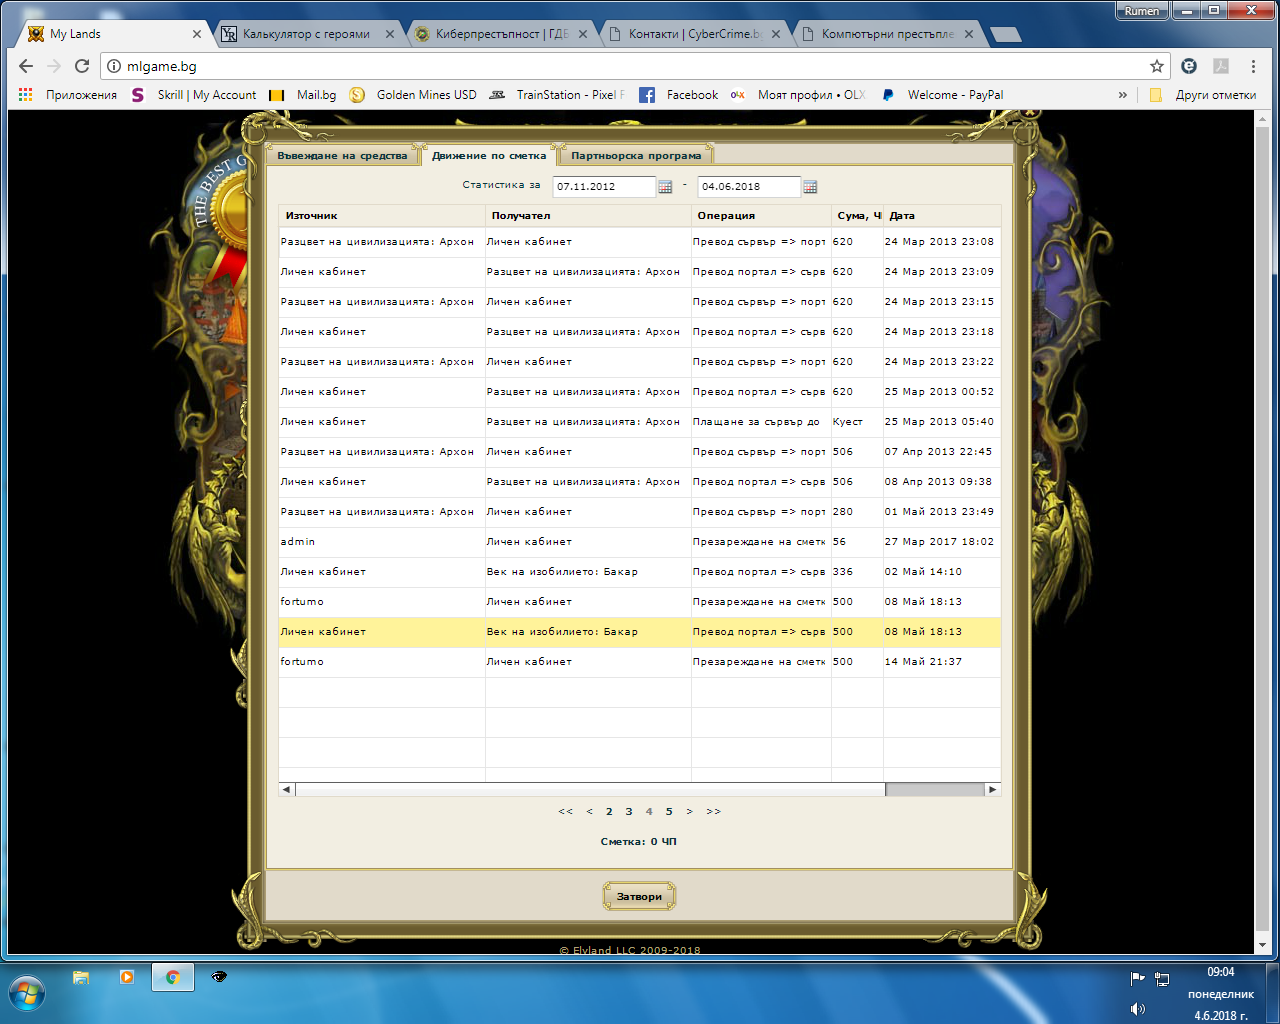Screen dimensions: 1280x1024
Task: Open calendar picker for end date
Action: pyautogui.click(x=810, y=187)
